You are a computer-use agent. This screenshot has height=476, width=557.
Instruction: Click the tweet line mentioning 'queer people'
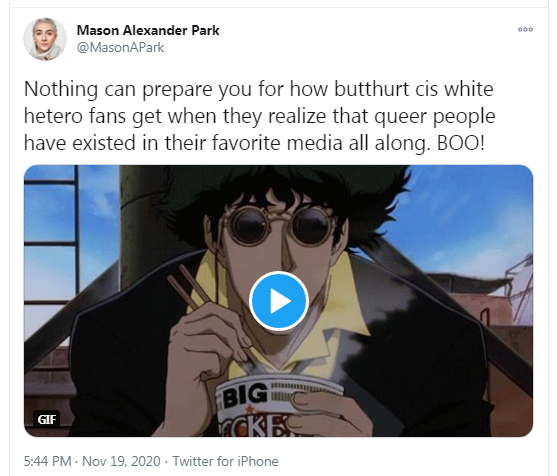tap(259, 116)
